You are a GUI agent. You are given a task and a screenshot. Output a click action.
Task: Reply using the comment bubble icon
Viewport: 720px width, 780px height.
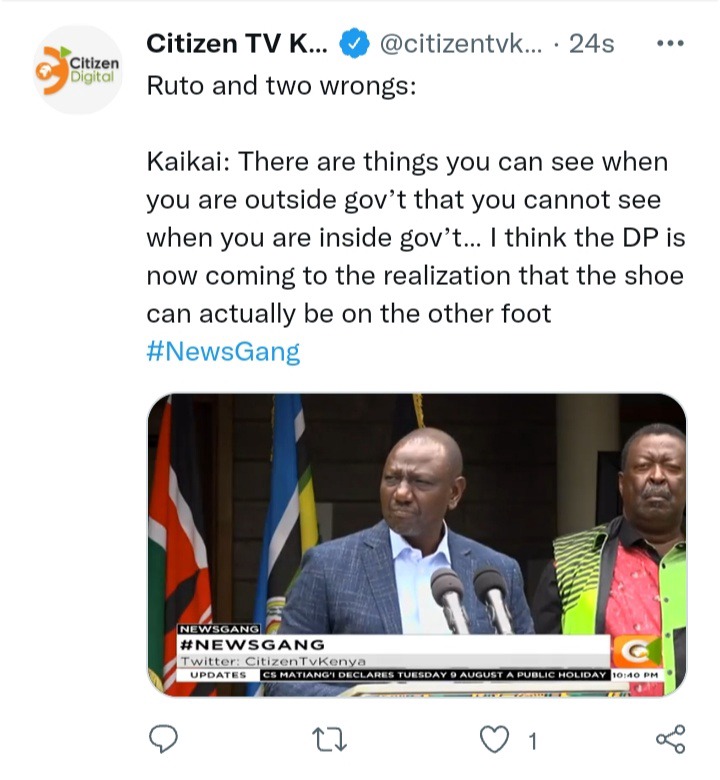(x=164, y=739)
